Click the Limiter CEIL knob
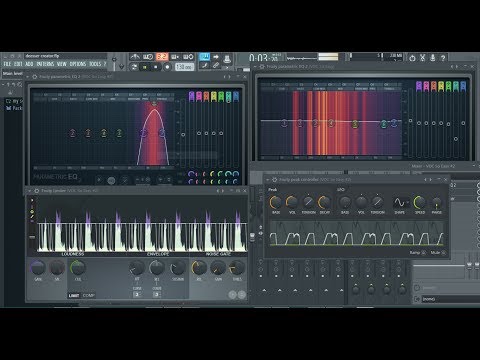 click(77, 268)
